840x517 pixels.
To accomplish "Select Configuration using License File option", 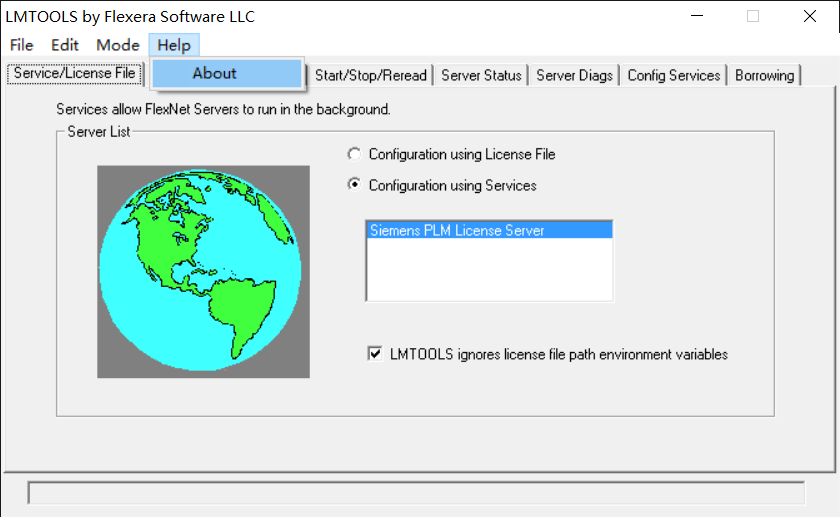I will tap(352, 154).
